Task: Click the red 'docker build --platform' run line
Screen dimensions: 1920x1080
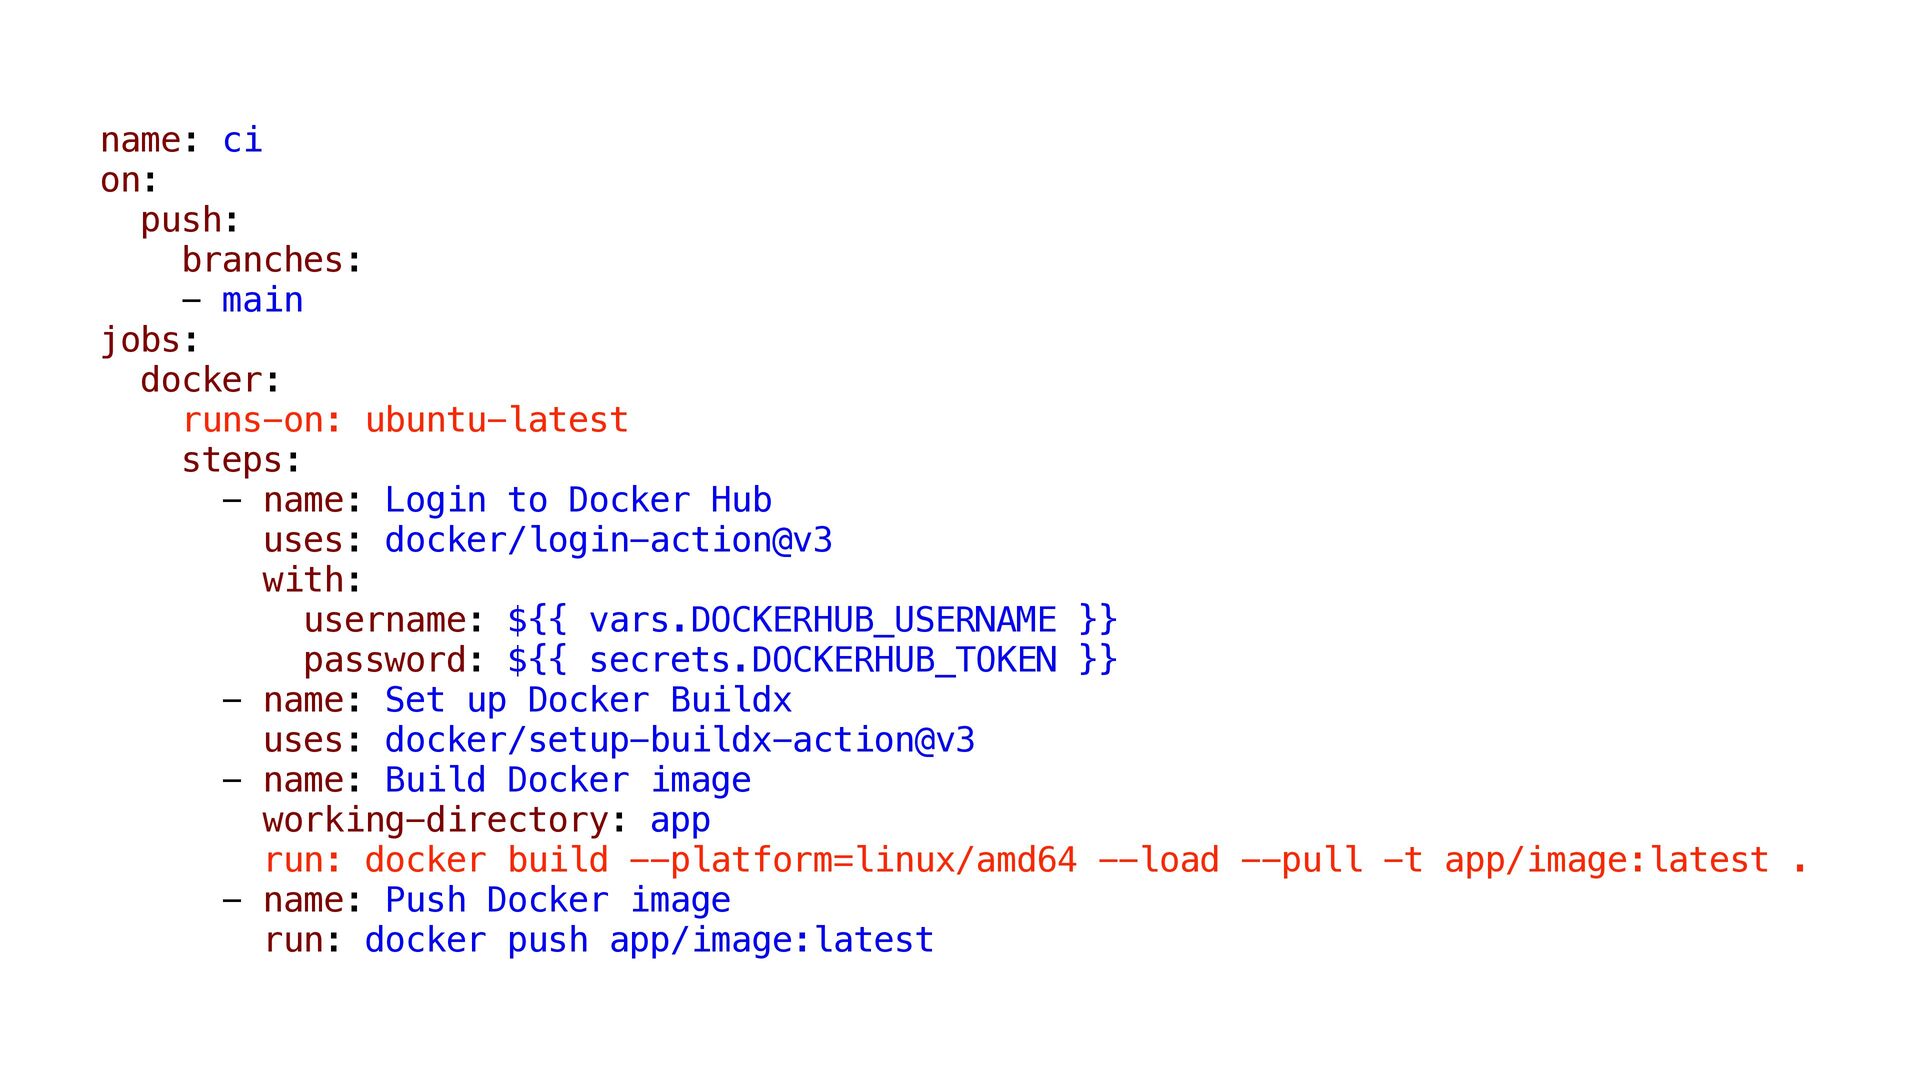Action: coord(1035,860)
